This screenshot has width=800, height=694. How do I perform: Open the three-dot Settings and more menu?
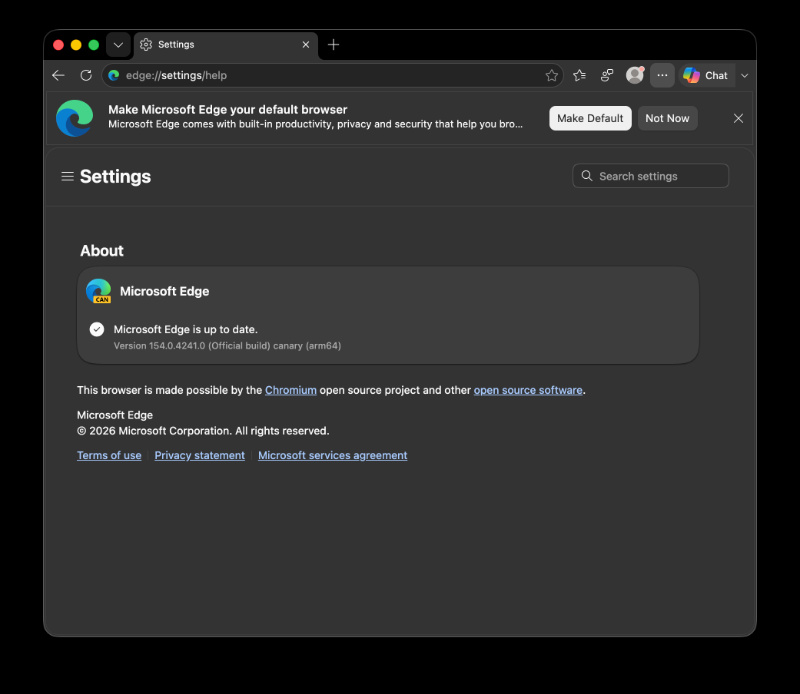(x=662, y=76)
